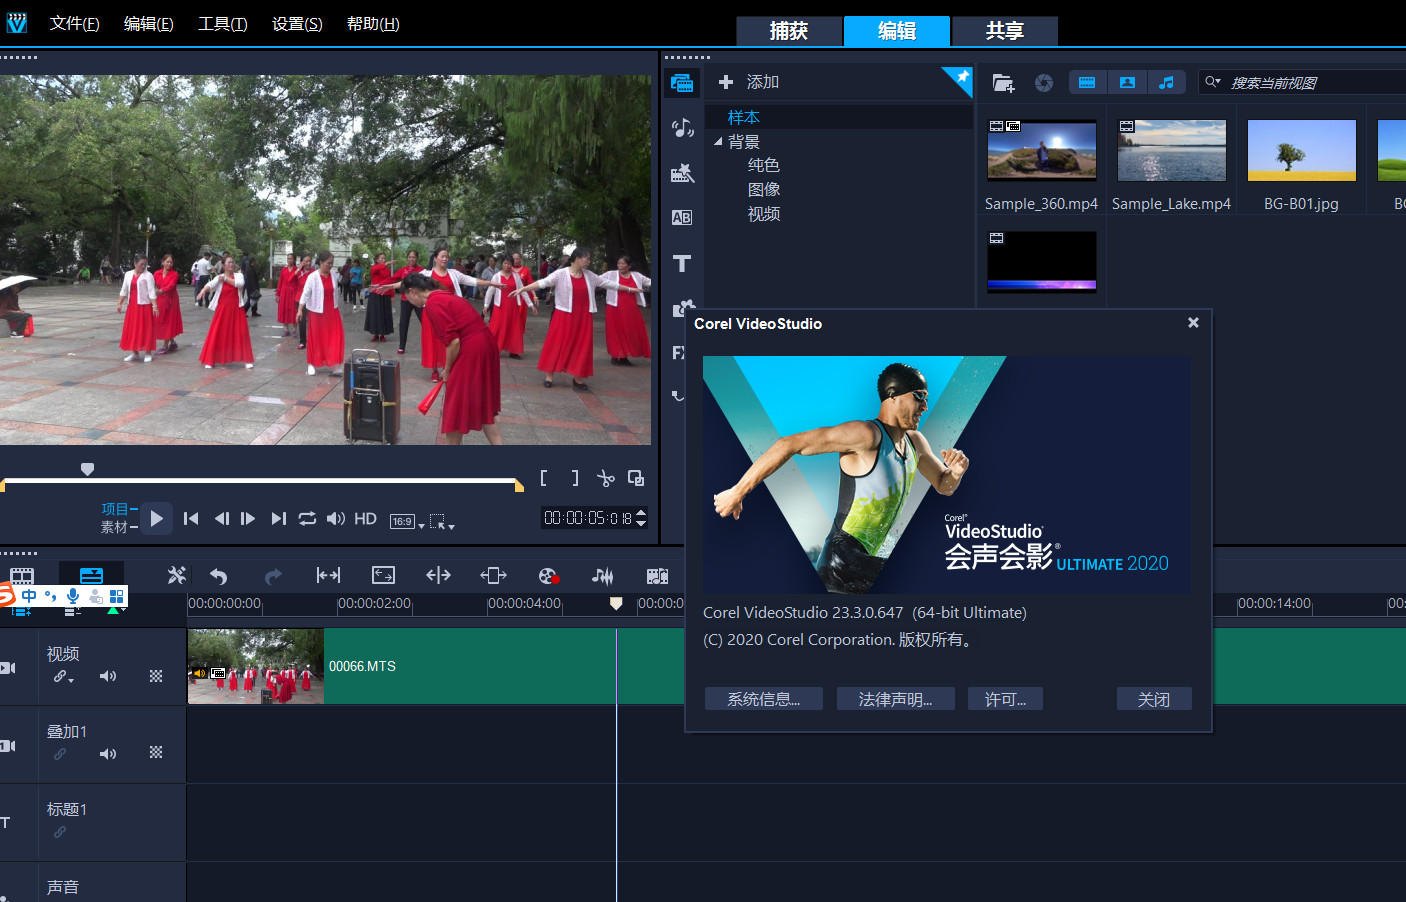The width and height of the screenshot is (1406, 902).
Task: Click the enlarge preview window icon
Action: tap(636, 478)
